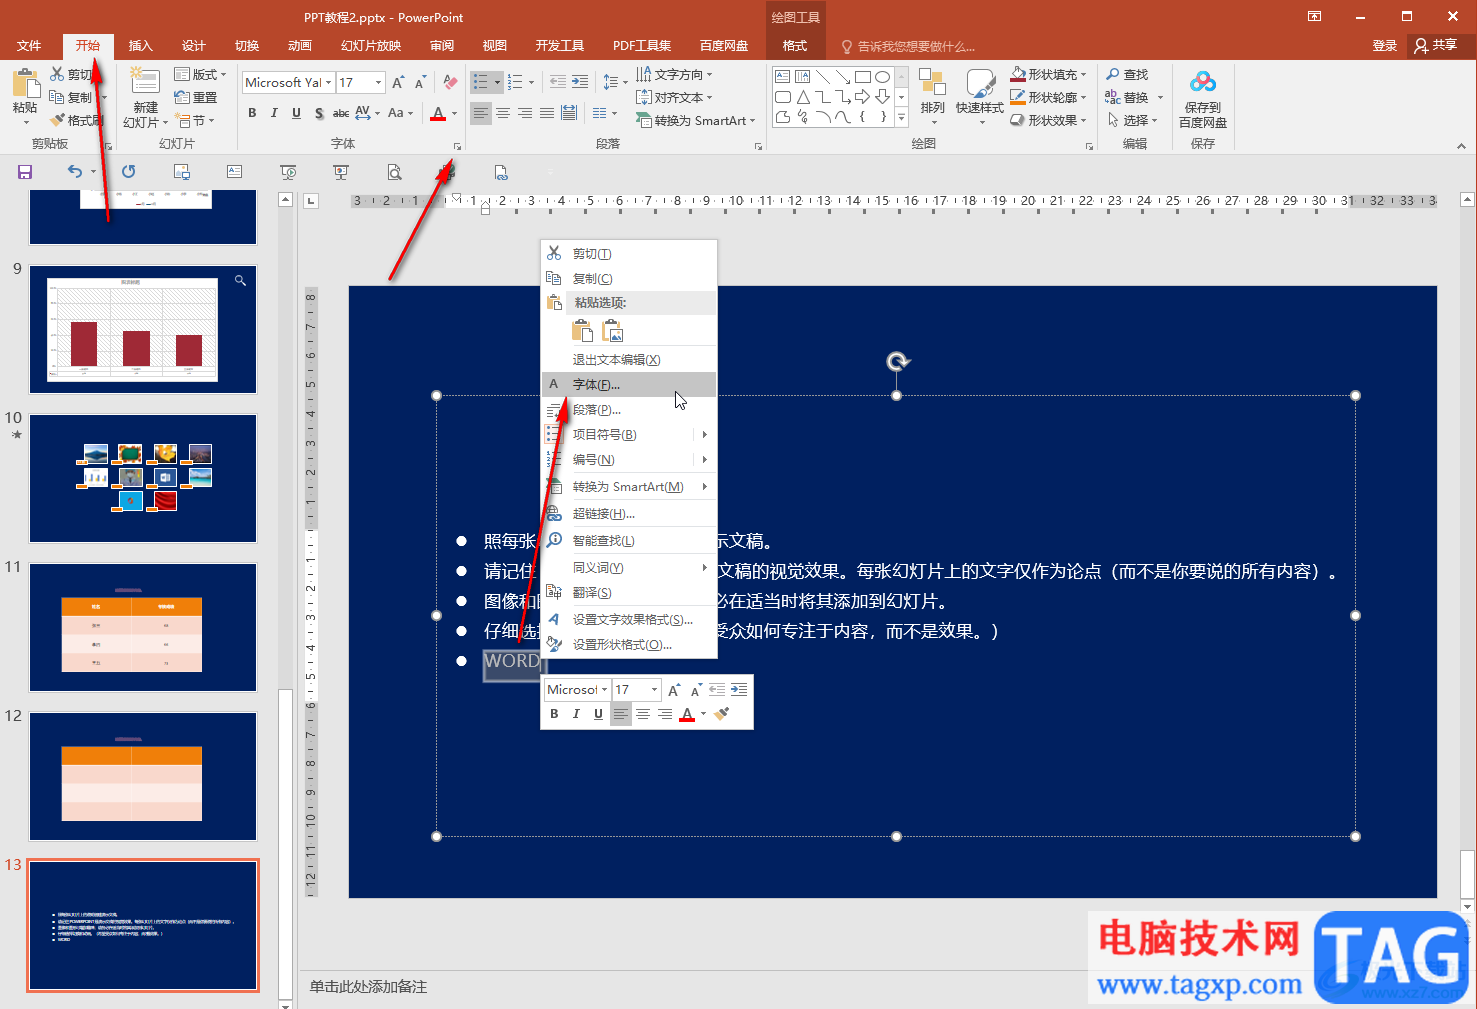The image size is (1477, 1009).
Task: Choose Hyperlink (超链接) in the context menu
Action: click(629, 514)
